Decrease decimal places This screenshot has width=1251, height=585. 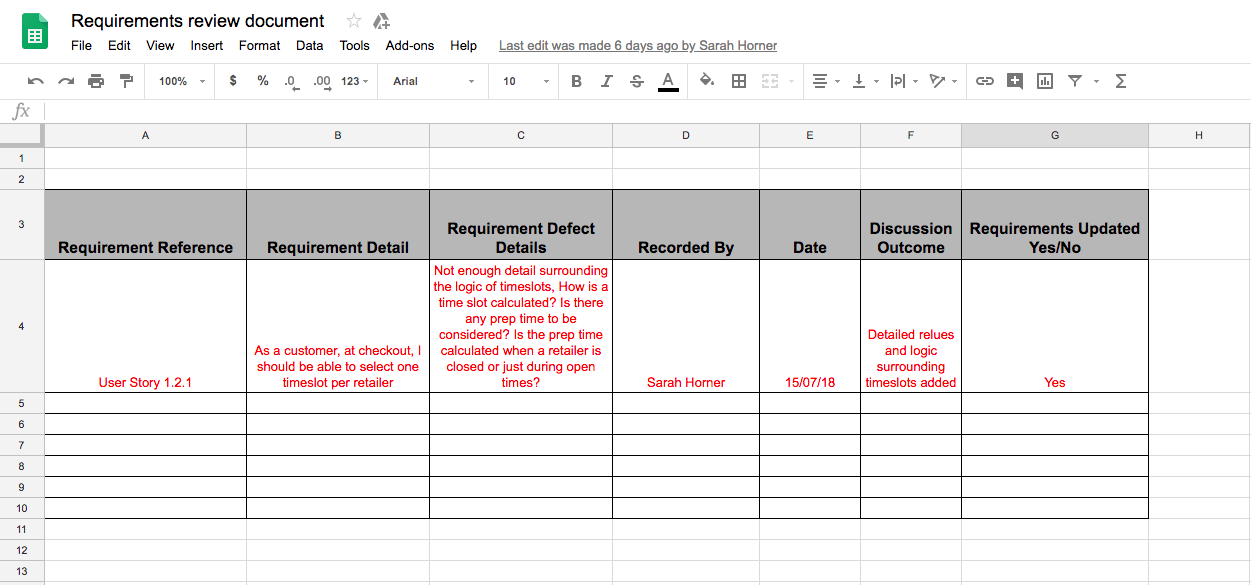click(x=291, y=82)
